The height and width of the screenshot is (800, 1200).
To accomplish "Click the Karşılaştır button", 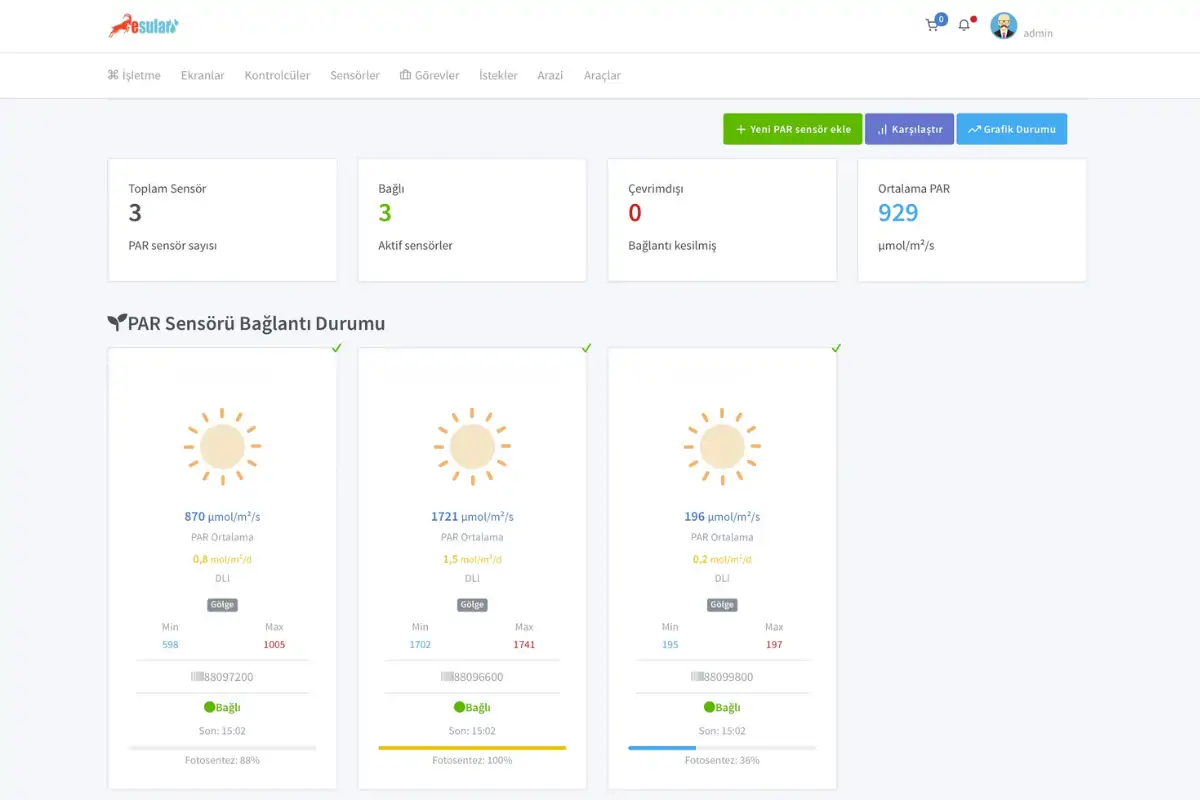I will (909, 129).
